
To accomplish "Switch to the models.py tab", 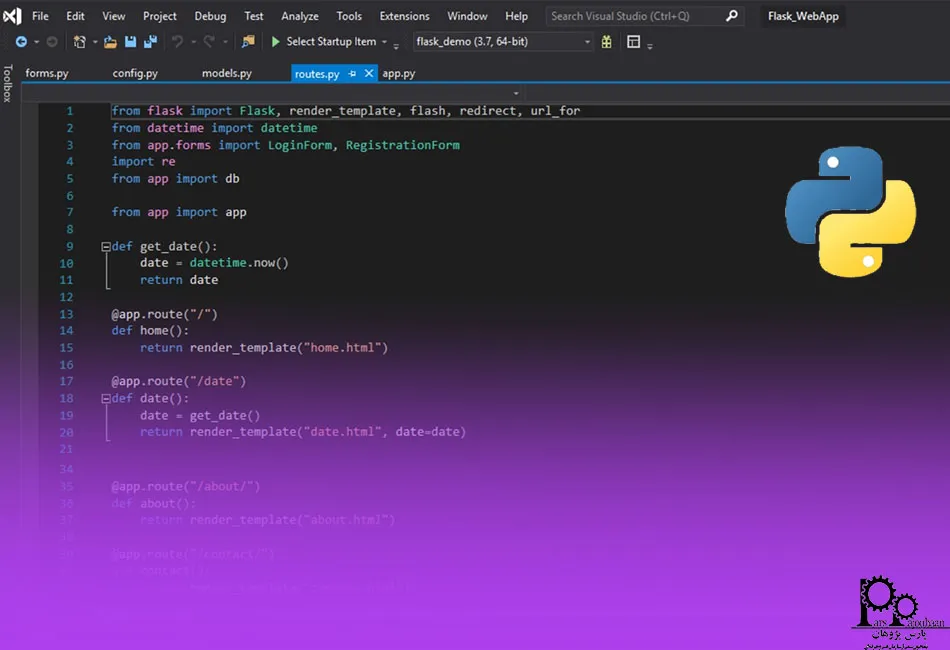I will tap(227, 74).
